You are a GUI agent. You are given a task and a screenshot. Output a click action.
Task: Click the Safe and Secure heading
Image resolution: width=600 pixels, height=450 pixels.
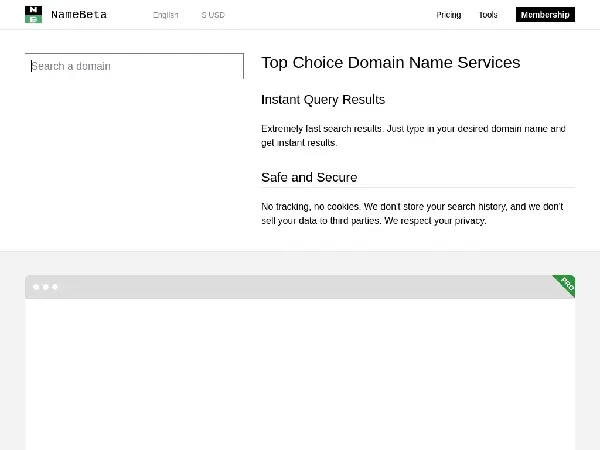click(x=309, y=177)
